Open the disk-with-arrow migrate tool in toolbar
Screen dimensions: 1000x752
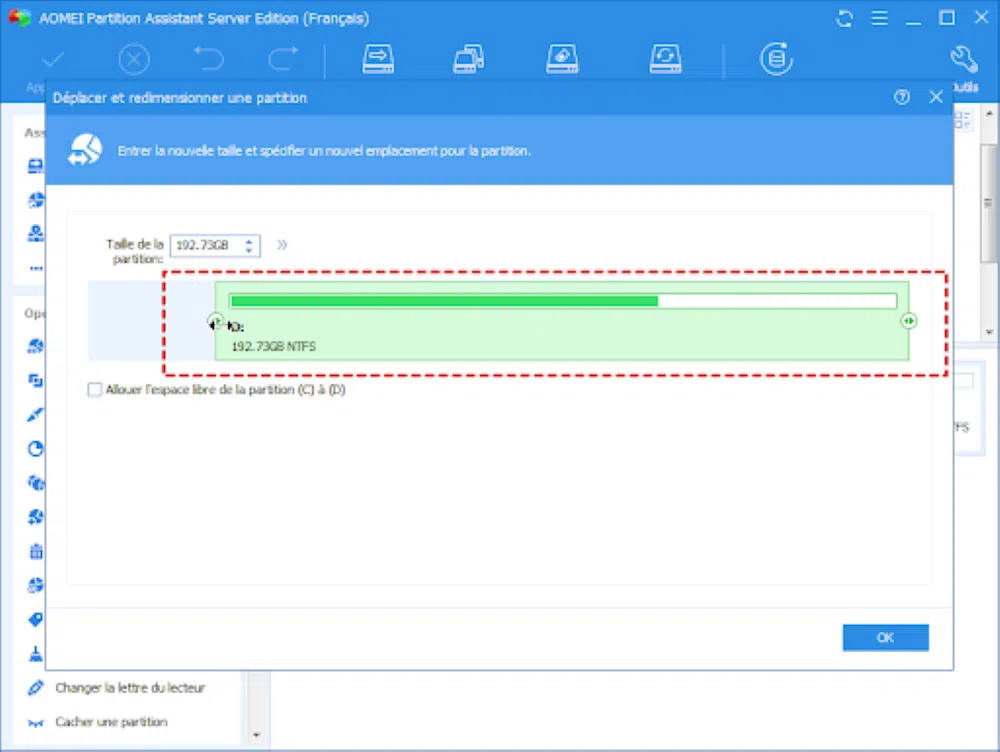(x=378, y=59)
